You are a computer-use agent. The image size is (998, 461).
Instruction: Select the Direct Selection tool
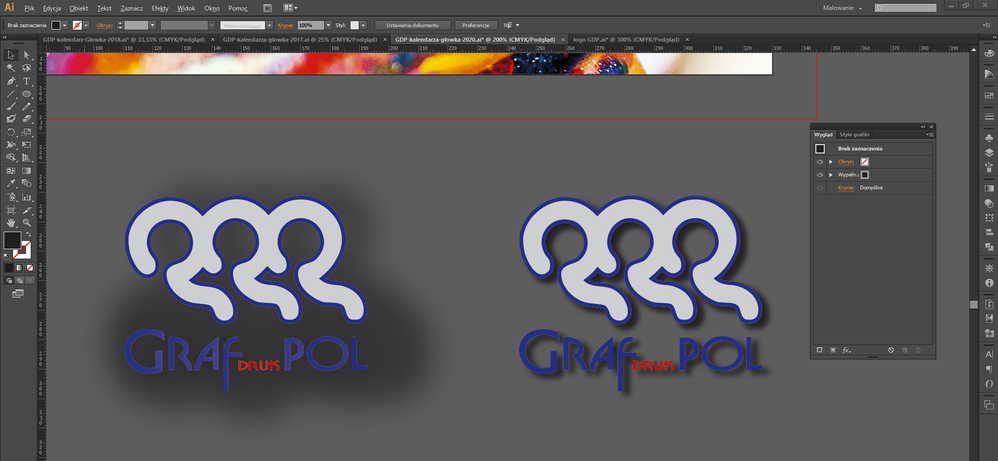[x=27, y=55]
